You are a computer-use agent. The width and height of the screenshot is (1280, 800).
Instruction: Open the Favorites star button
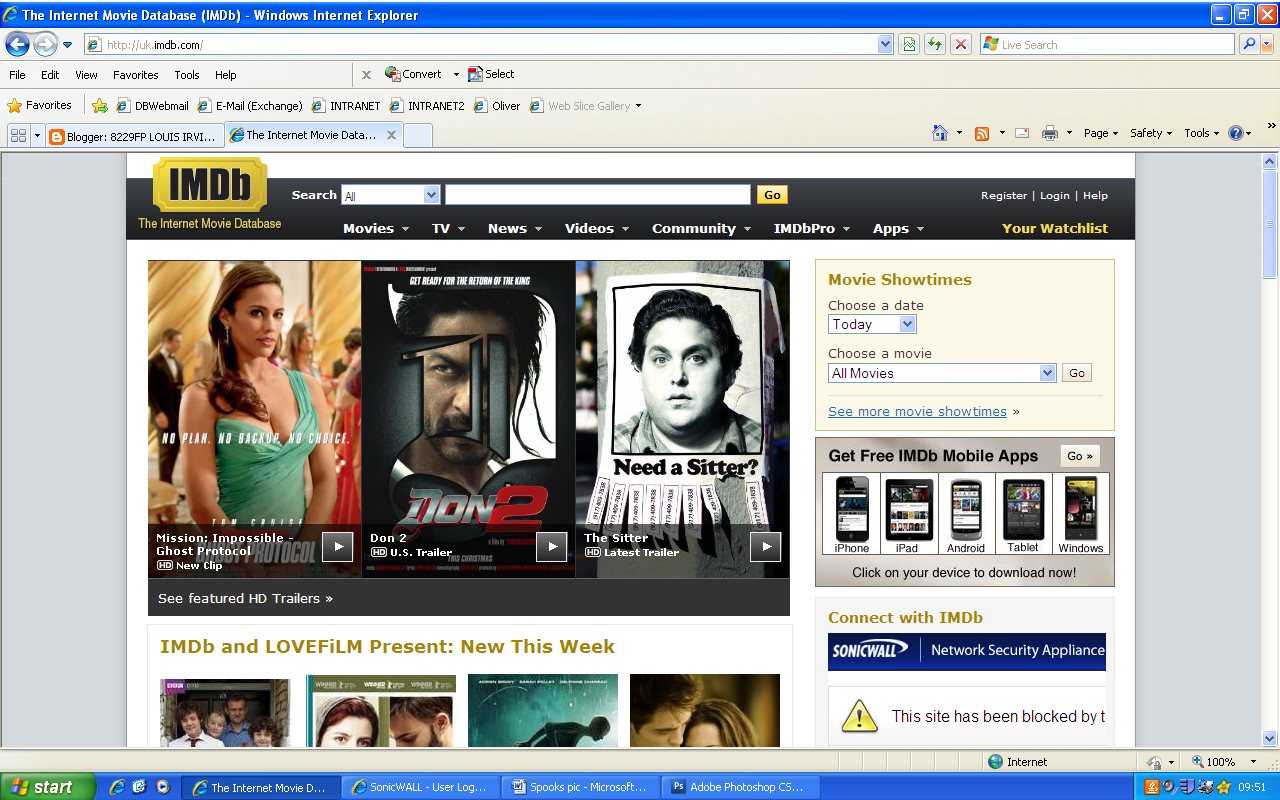coord(40,105)
